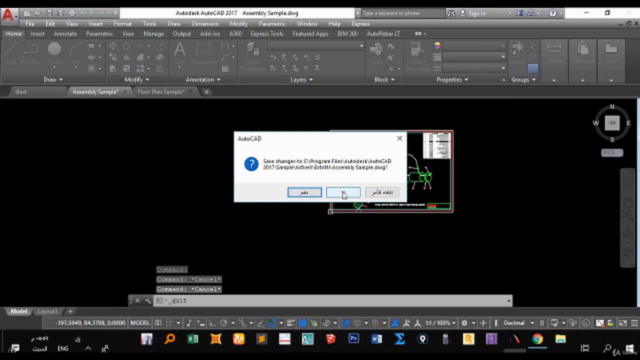Toggle snap mode in status bar

(169, 323)
